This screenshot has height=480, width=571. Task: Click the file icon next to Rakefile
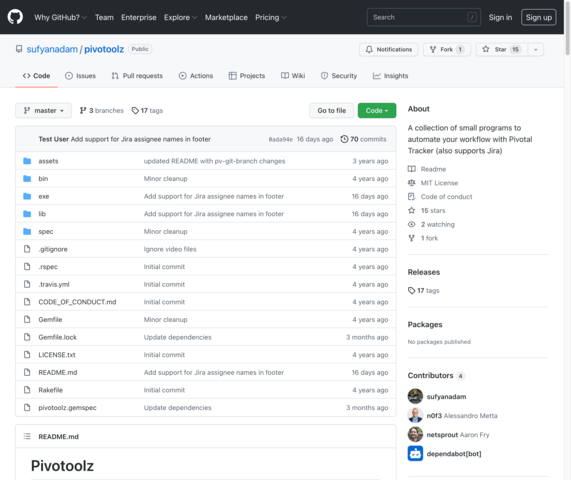pyautogui.click(x=27, y=390)
